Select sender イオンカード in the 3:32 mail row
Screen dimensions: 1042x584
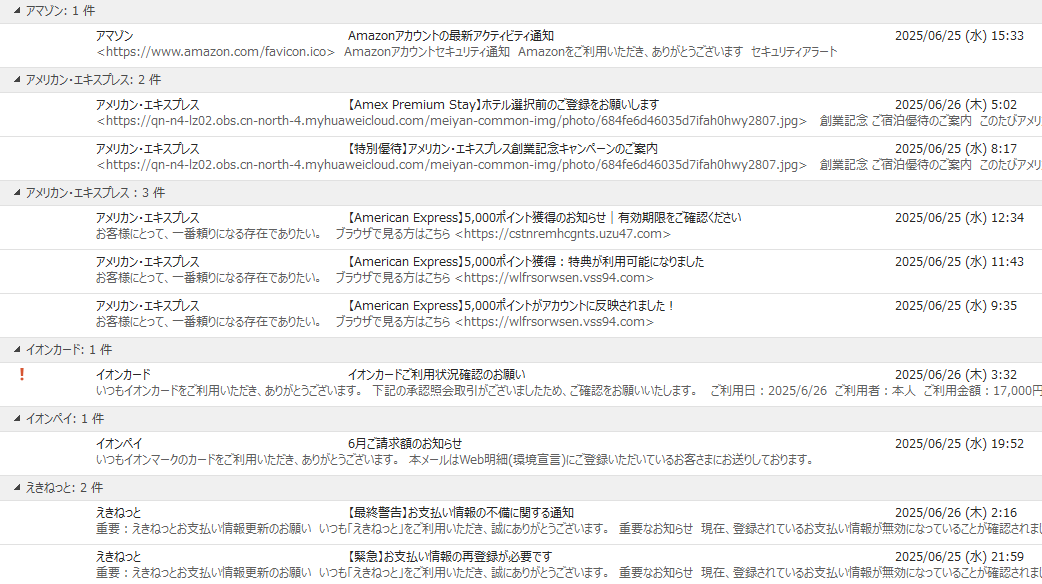pyautogui.click(x=123, y=375)
